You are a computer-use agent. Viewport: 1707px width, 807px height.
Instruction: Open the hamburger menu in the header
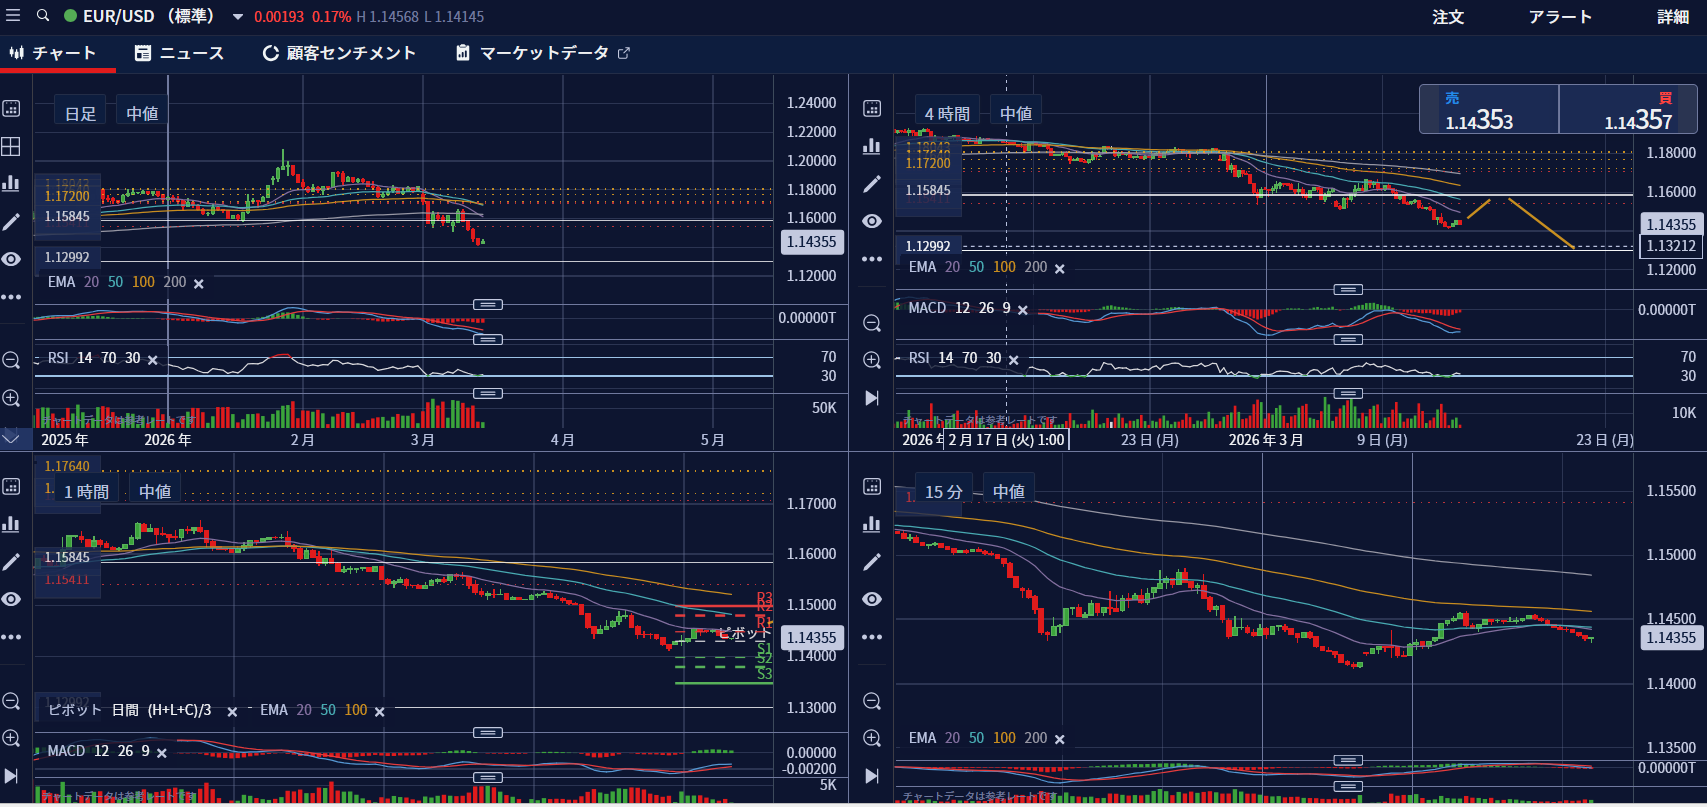tap(13, 16)
